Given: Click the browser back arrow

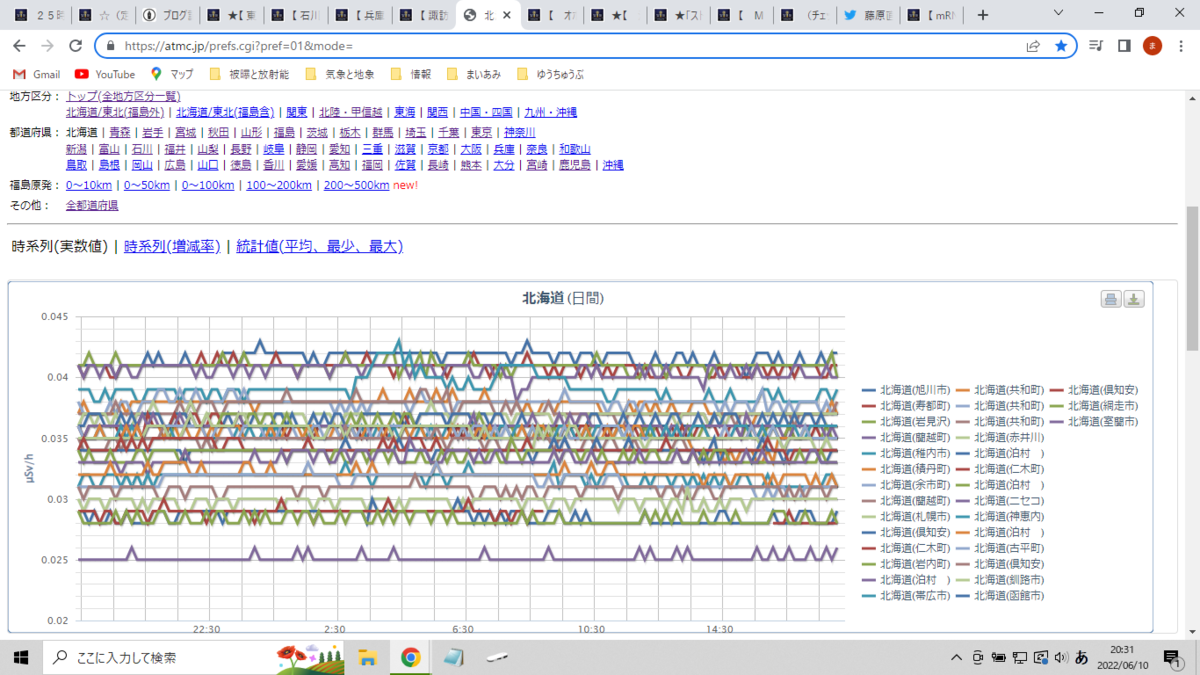Looking at the screenshot, I should [19, 46].
